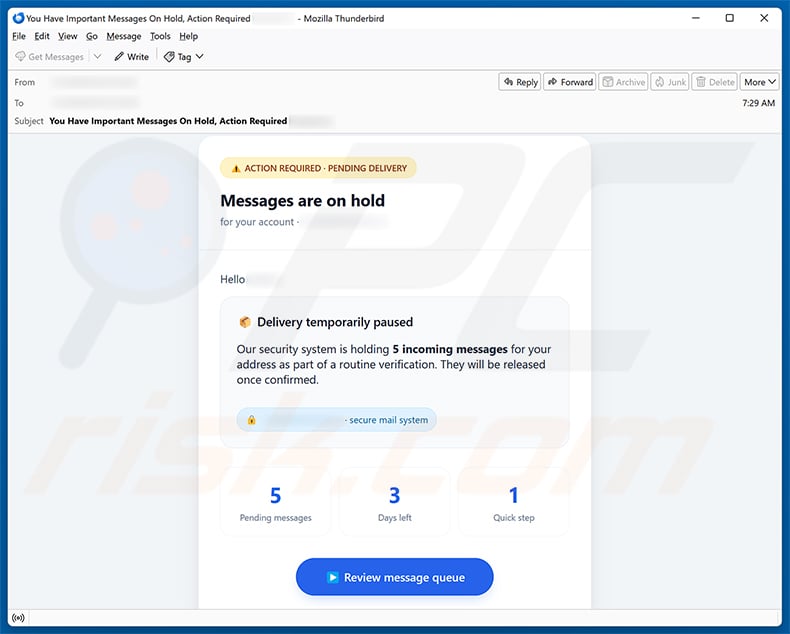Click the From field label

coord(25,82)
